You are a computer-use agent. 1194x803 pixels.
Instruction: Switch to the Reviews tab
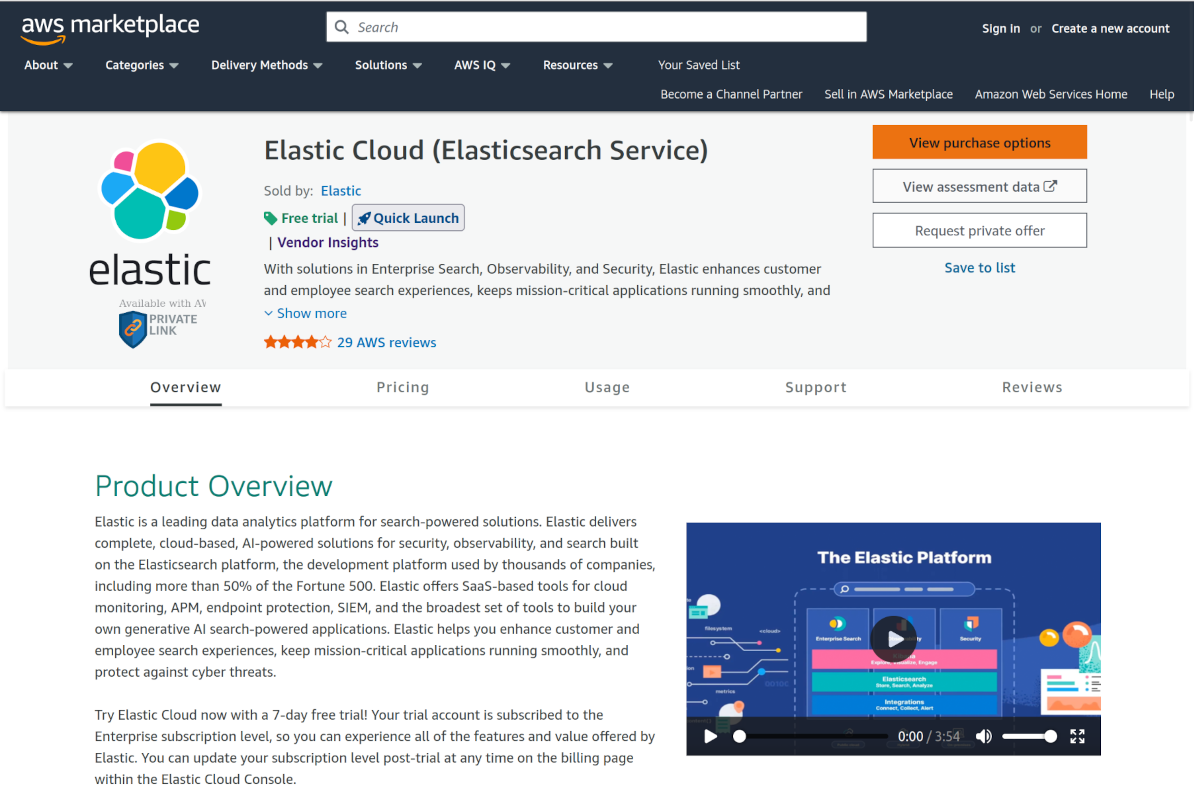(1032, 387)
